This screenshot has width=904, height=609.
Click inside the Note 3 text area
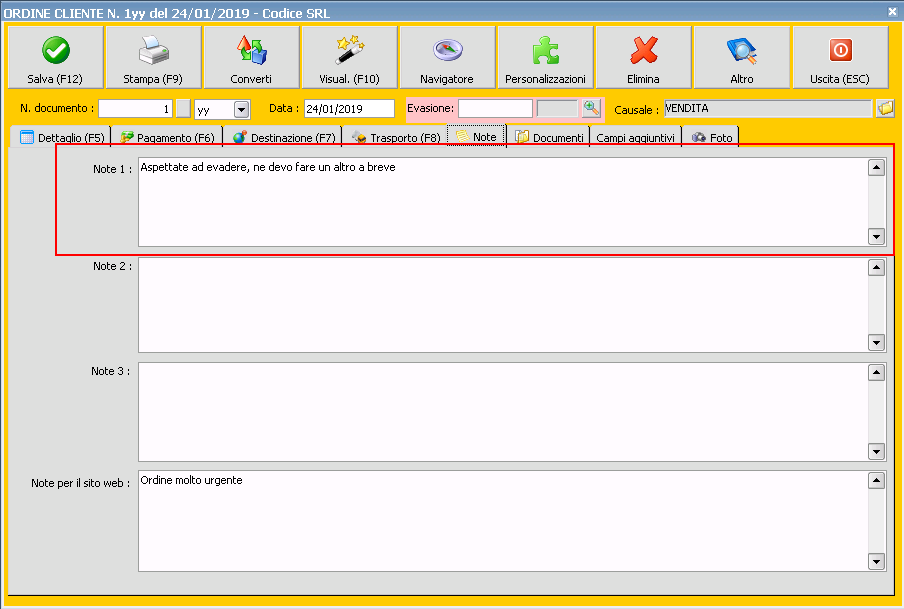pos(503,412)
